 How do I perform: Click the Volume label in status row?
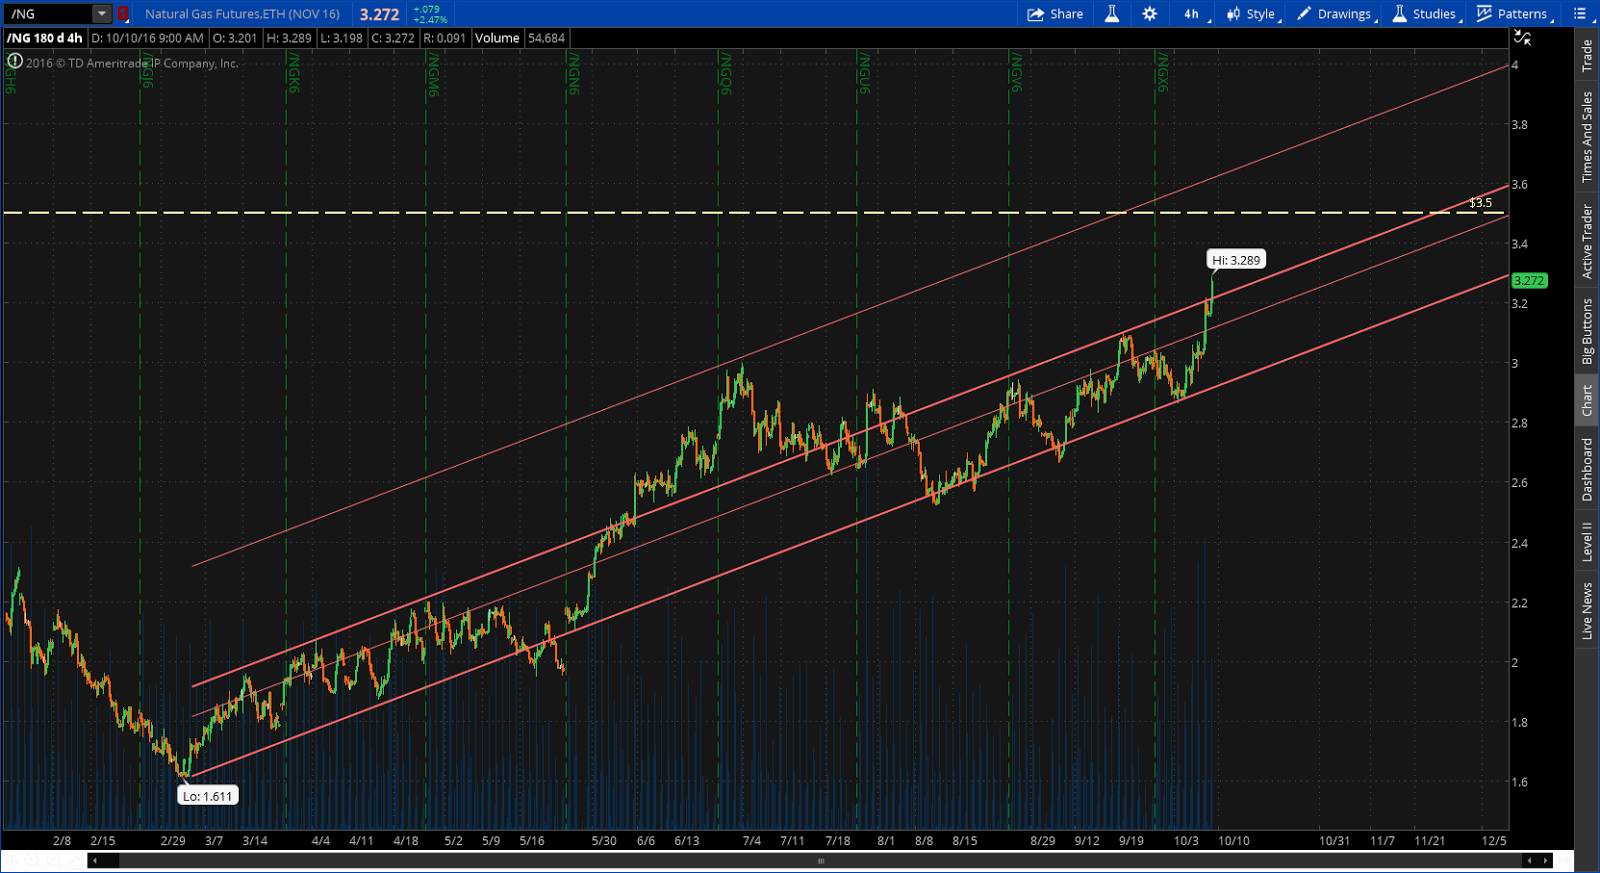click(x=497, y=38)
